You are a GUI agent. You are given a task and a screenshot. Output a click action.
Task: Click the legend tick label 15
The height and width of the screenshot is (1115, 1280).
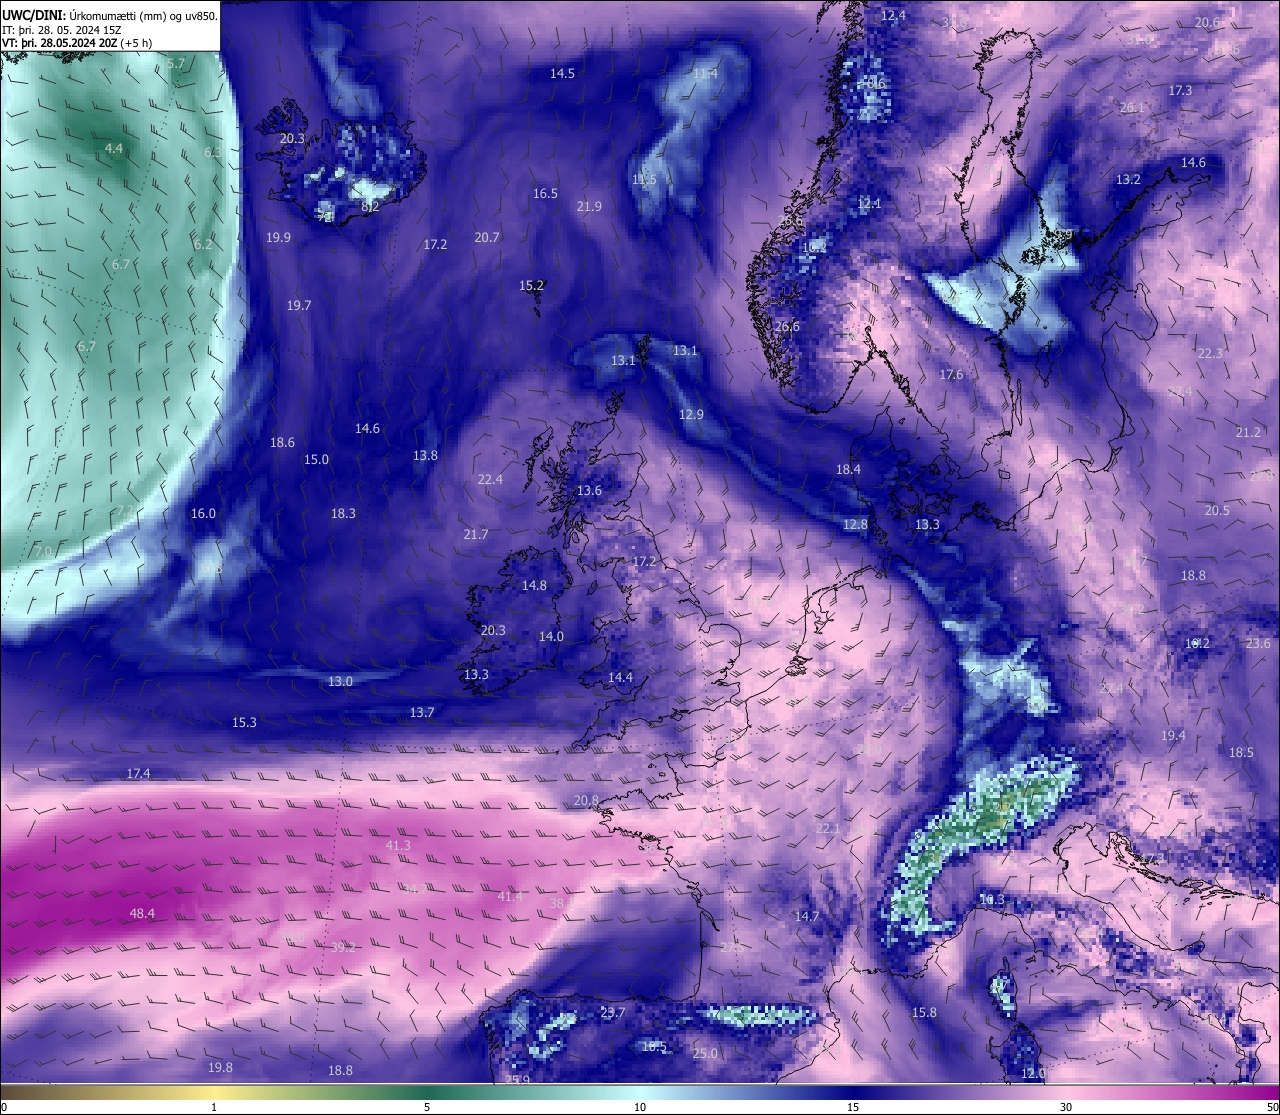[x=853, y=1107]
